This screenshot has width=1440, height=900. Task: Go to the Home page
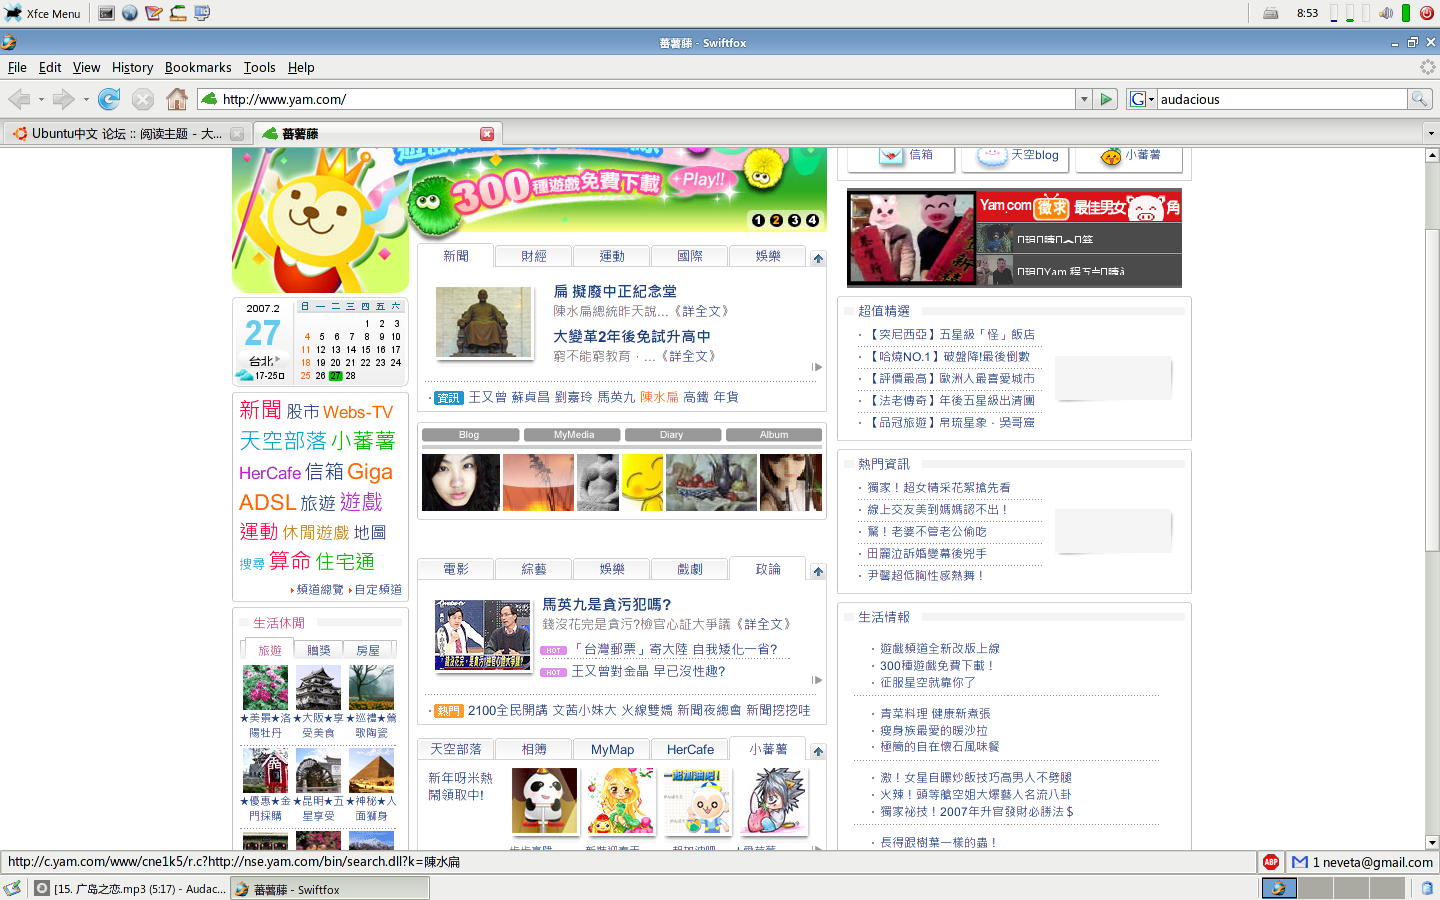(x=177, y=99)
